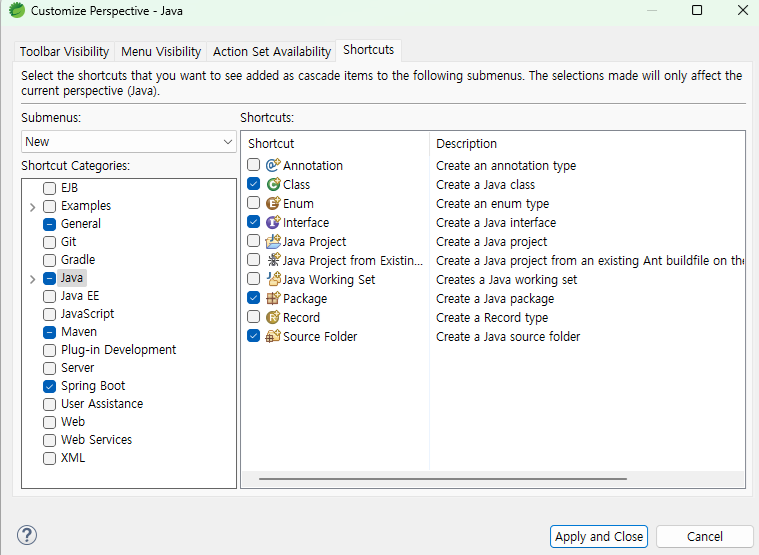759x555 pixels.
Task: Select the Spring Boot category label
Action: [93, 386]
